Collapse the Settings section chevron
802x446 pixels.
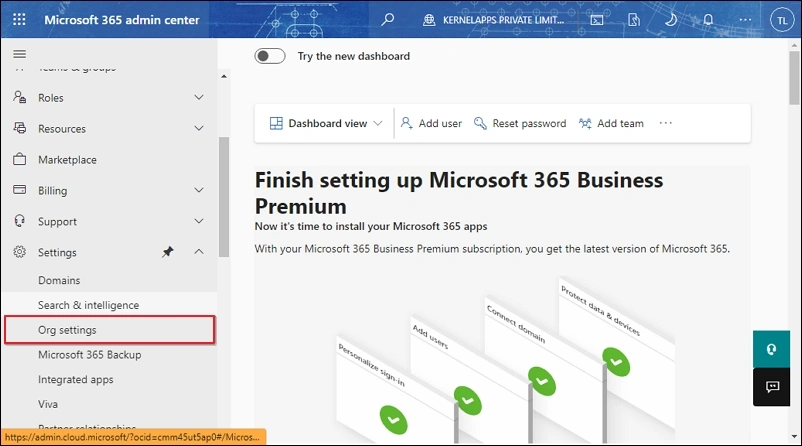click(x=199, y=252)
